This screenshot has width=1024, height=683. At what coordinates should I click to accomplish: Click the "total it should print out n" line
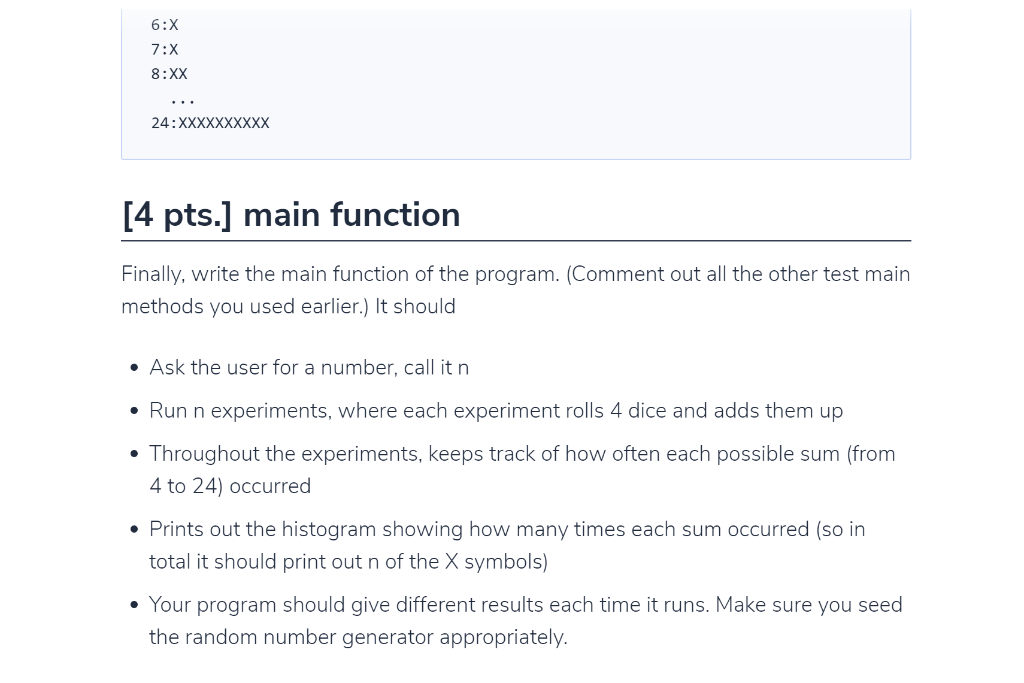coord(349,562)
